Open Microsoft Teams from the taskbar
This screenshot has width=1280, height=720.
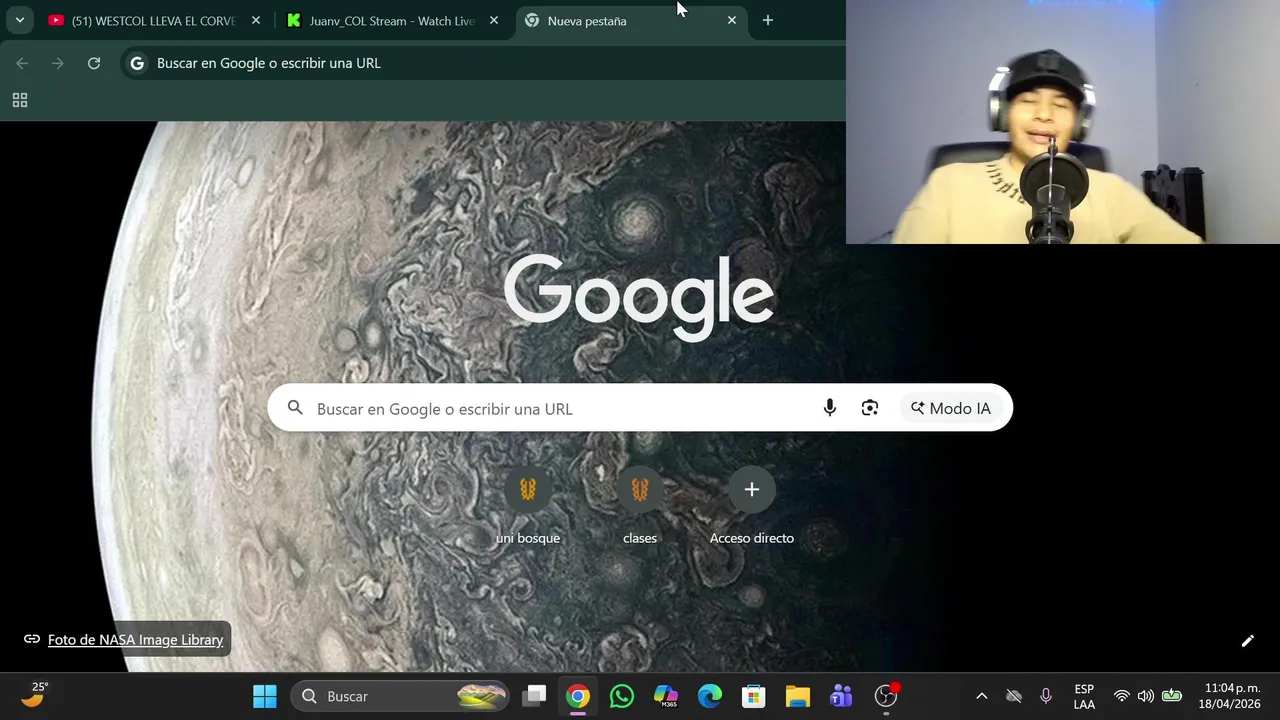pyautogui.click(x=841, y=696)
